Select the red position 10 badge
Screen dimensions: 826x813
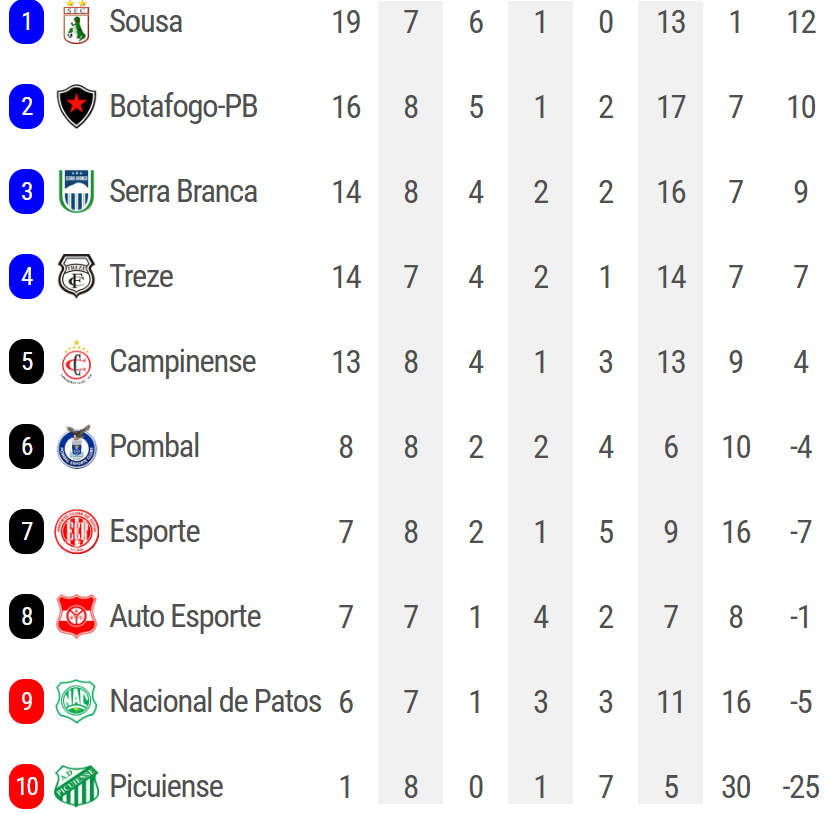[27, 787]
